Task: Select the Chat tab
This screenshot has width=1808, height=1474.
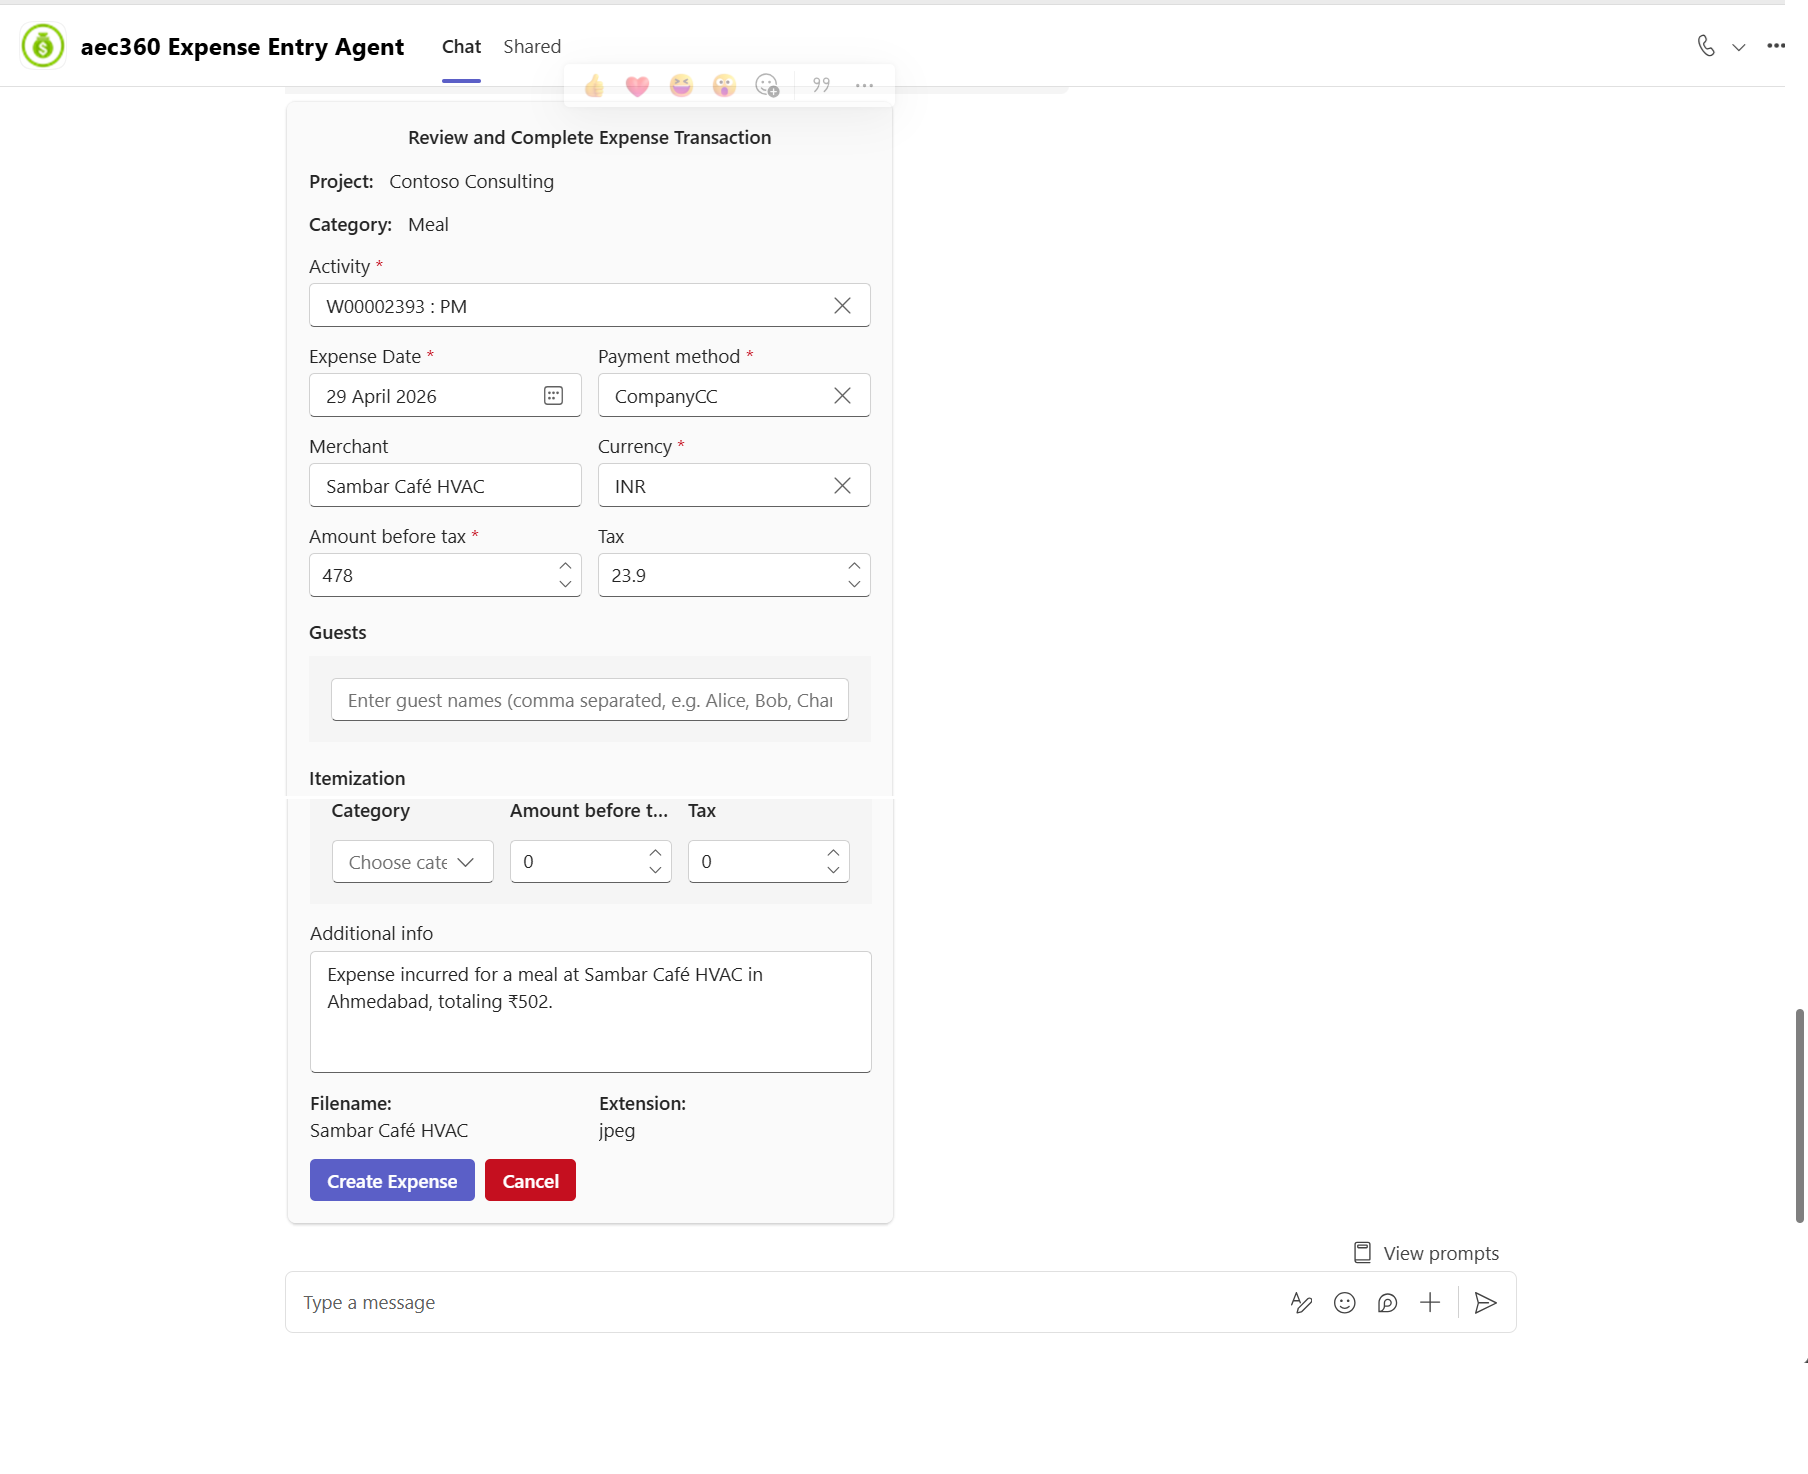Action: coord(461,47)
